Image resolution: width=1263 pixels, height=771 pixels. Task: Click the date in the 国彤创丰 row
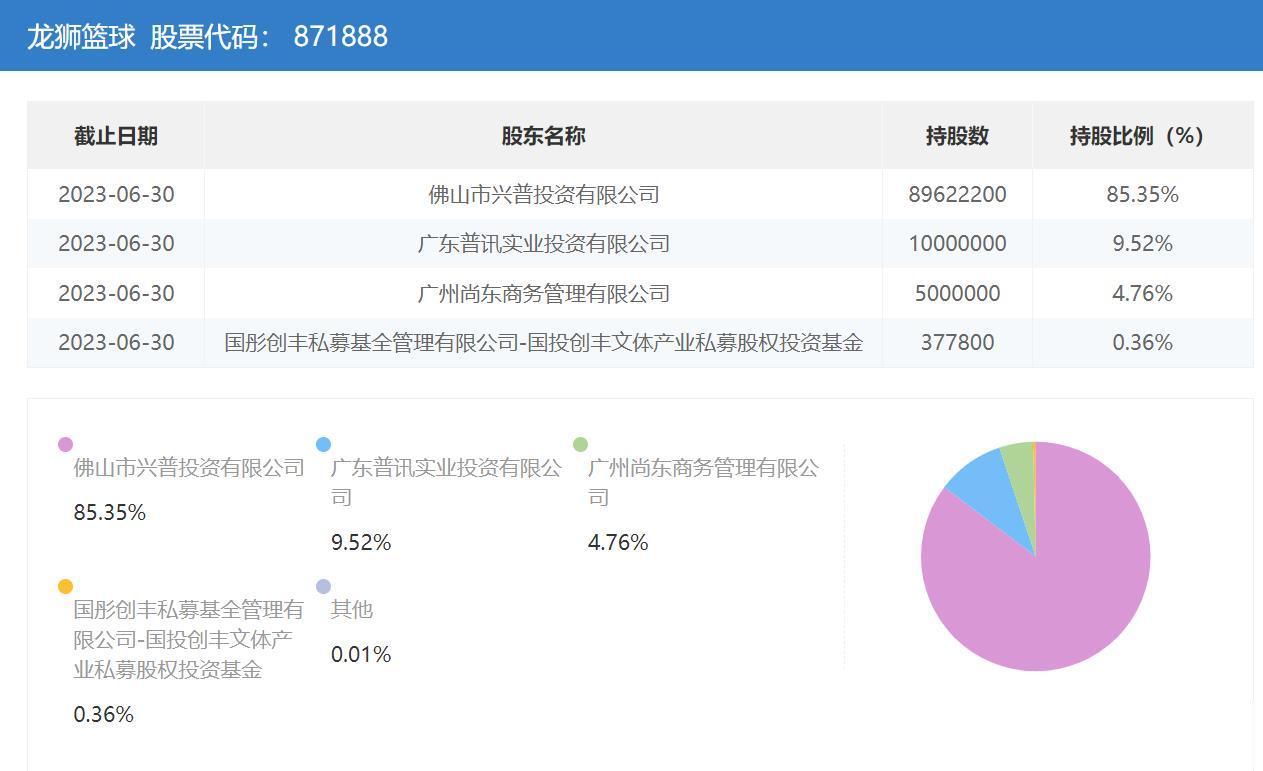[116, 343]
